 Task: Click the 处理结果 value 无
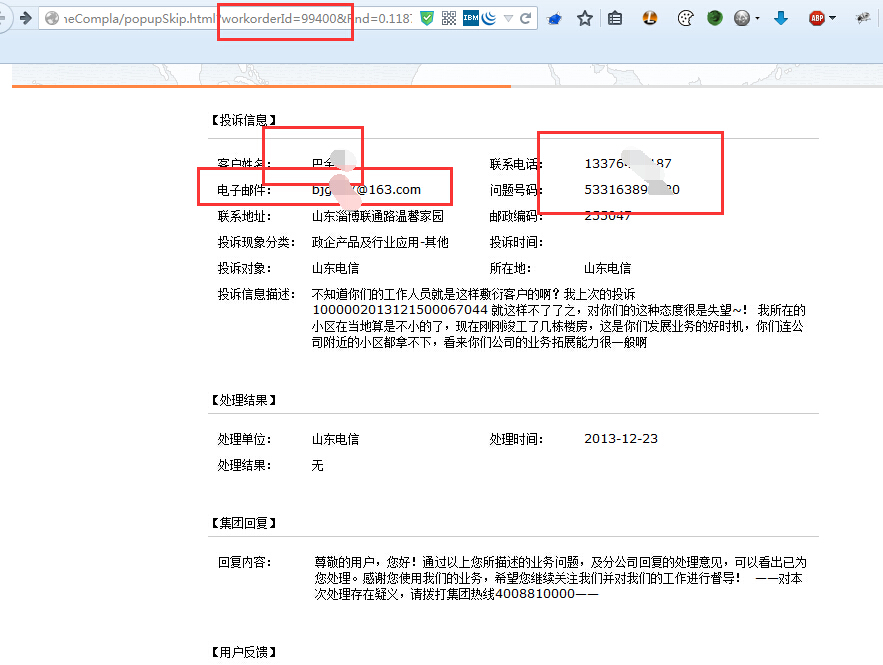pos(318,465)
